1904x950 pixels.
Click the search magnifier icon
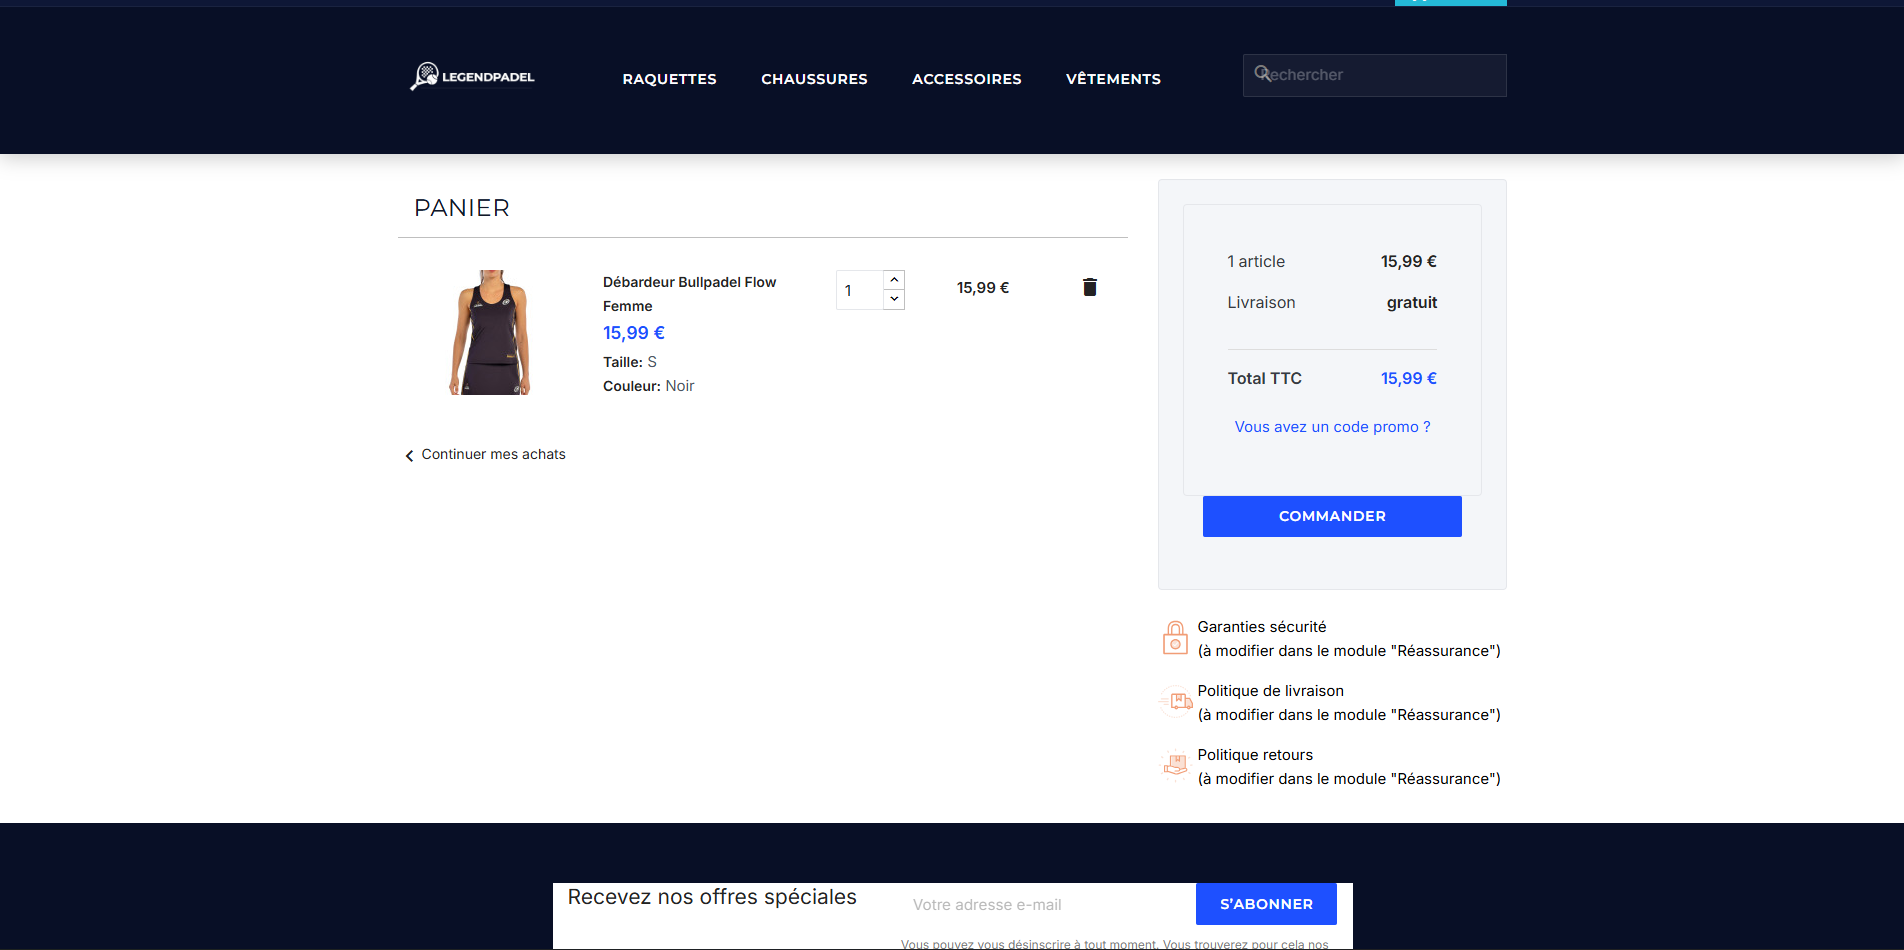click(x=1262, y=73)
